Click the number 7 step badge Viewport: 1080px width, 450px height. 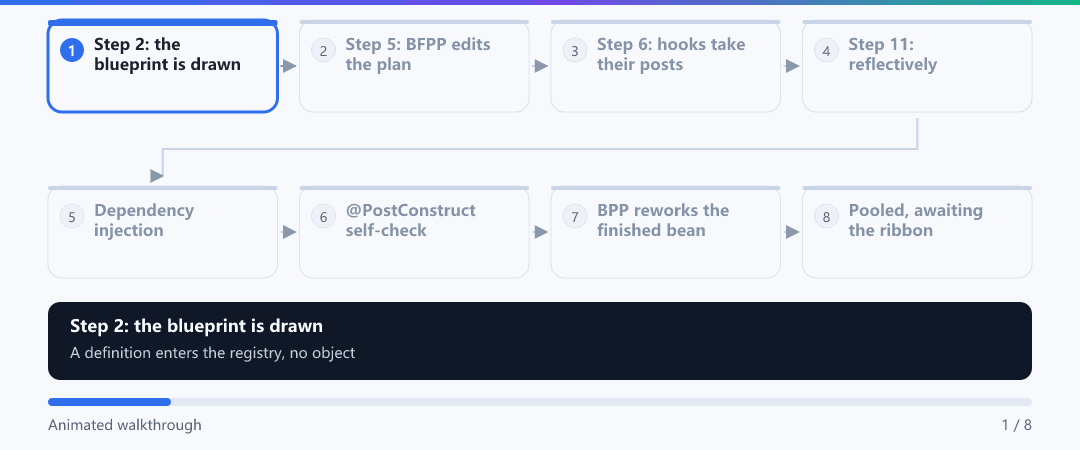pyautogui.click(x=574, y=216)
